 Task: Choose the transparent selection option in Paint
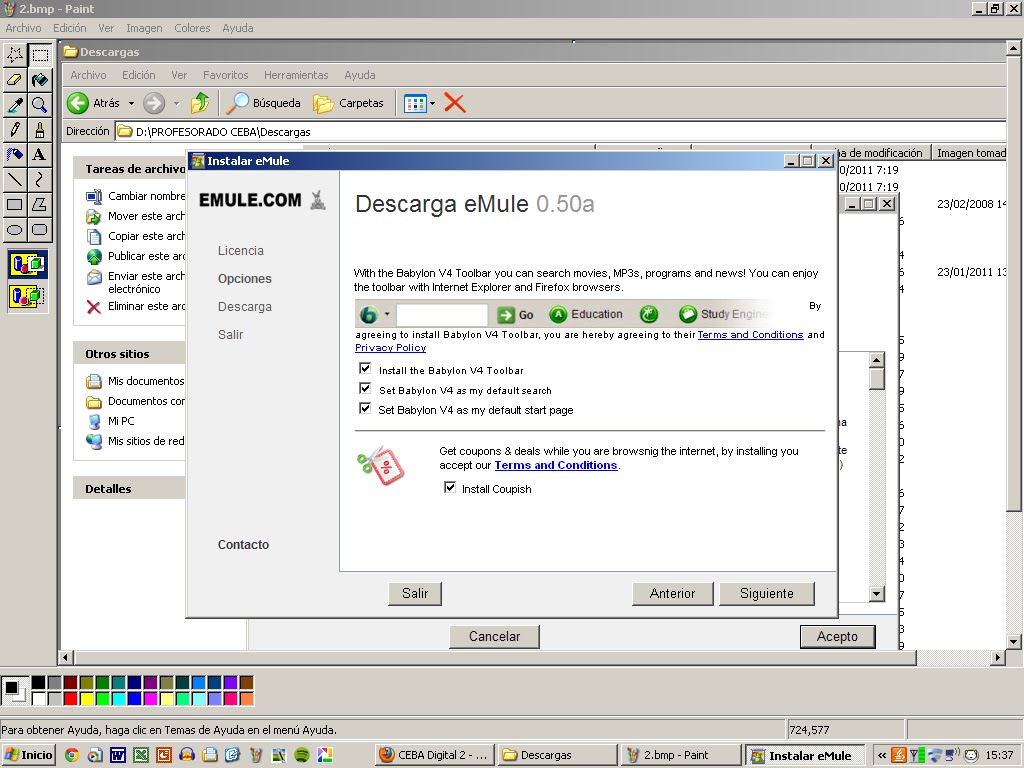(x=28, y=296)
